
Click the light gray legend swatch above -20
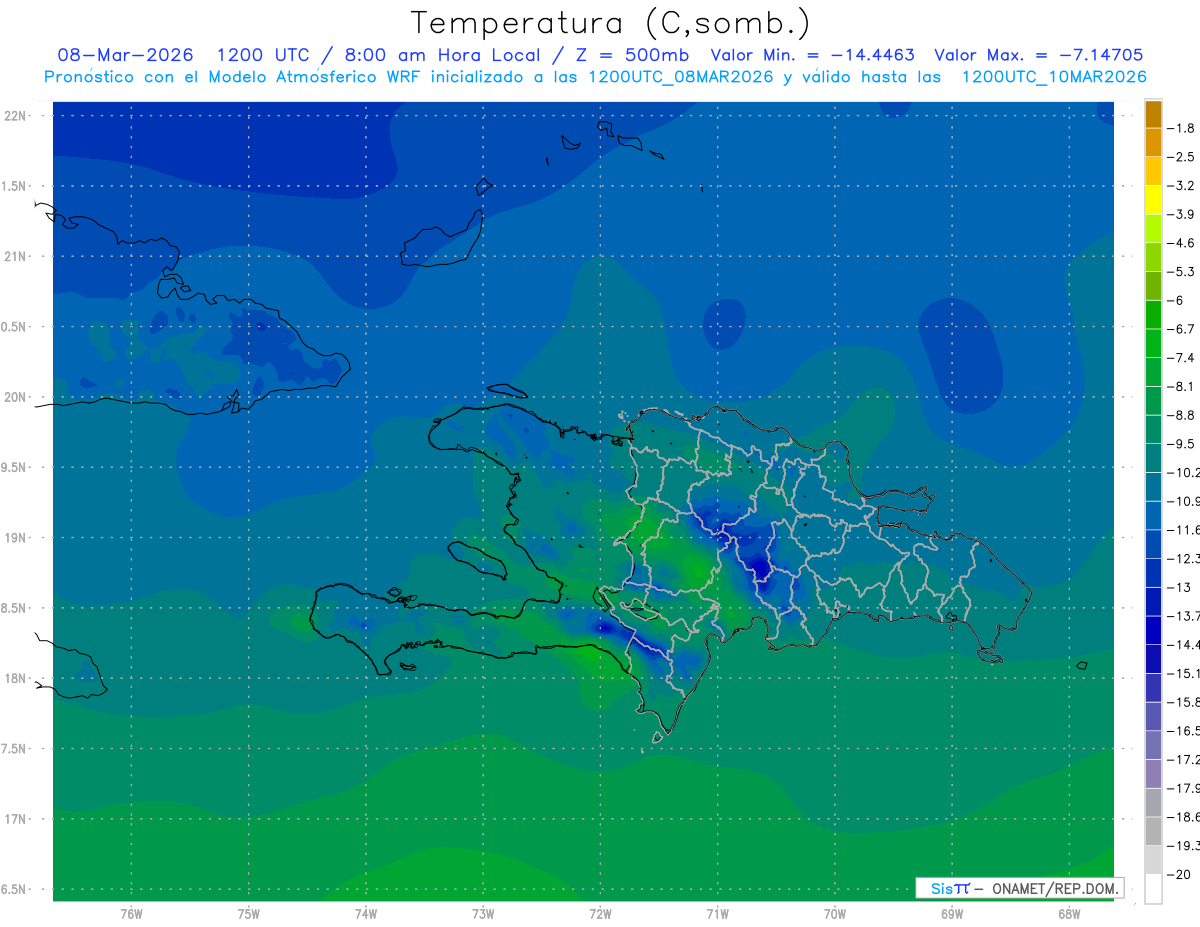coord(1153,860)
